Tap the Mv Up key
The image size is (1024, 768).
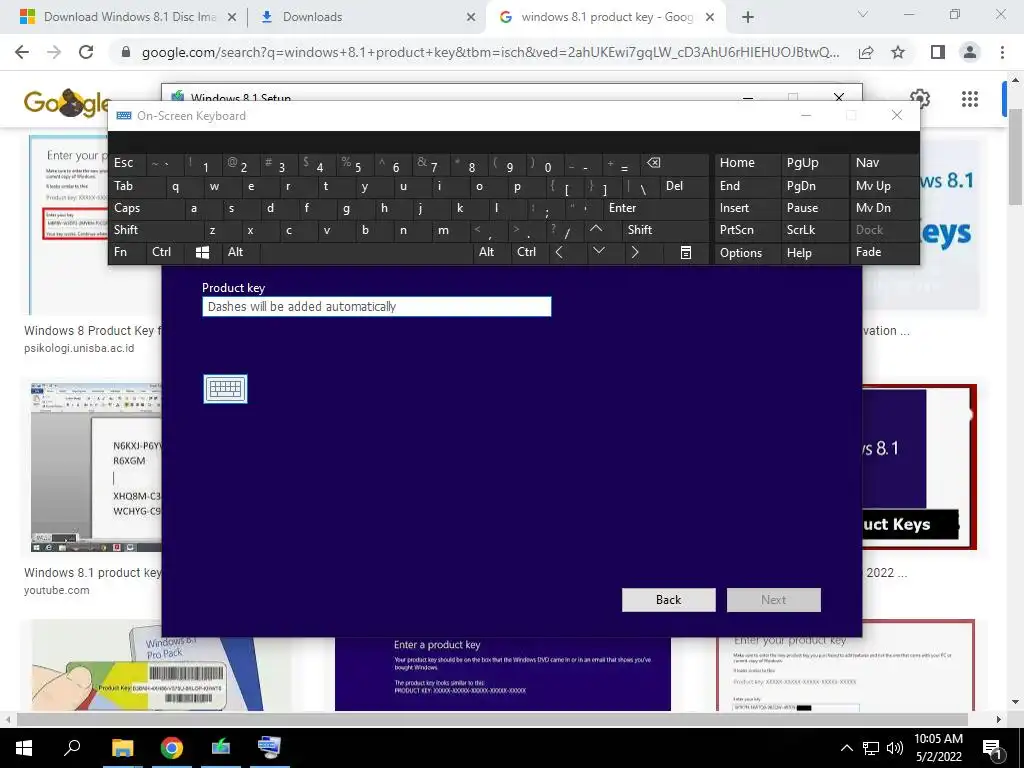pos(884,186)
